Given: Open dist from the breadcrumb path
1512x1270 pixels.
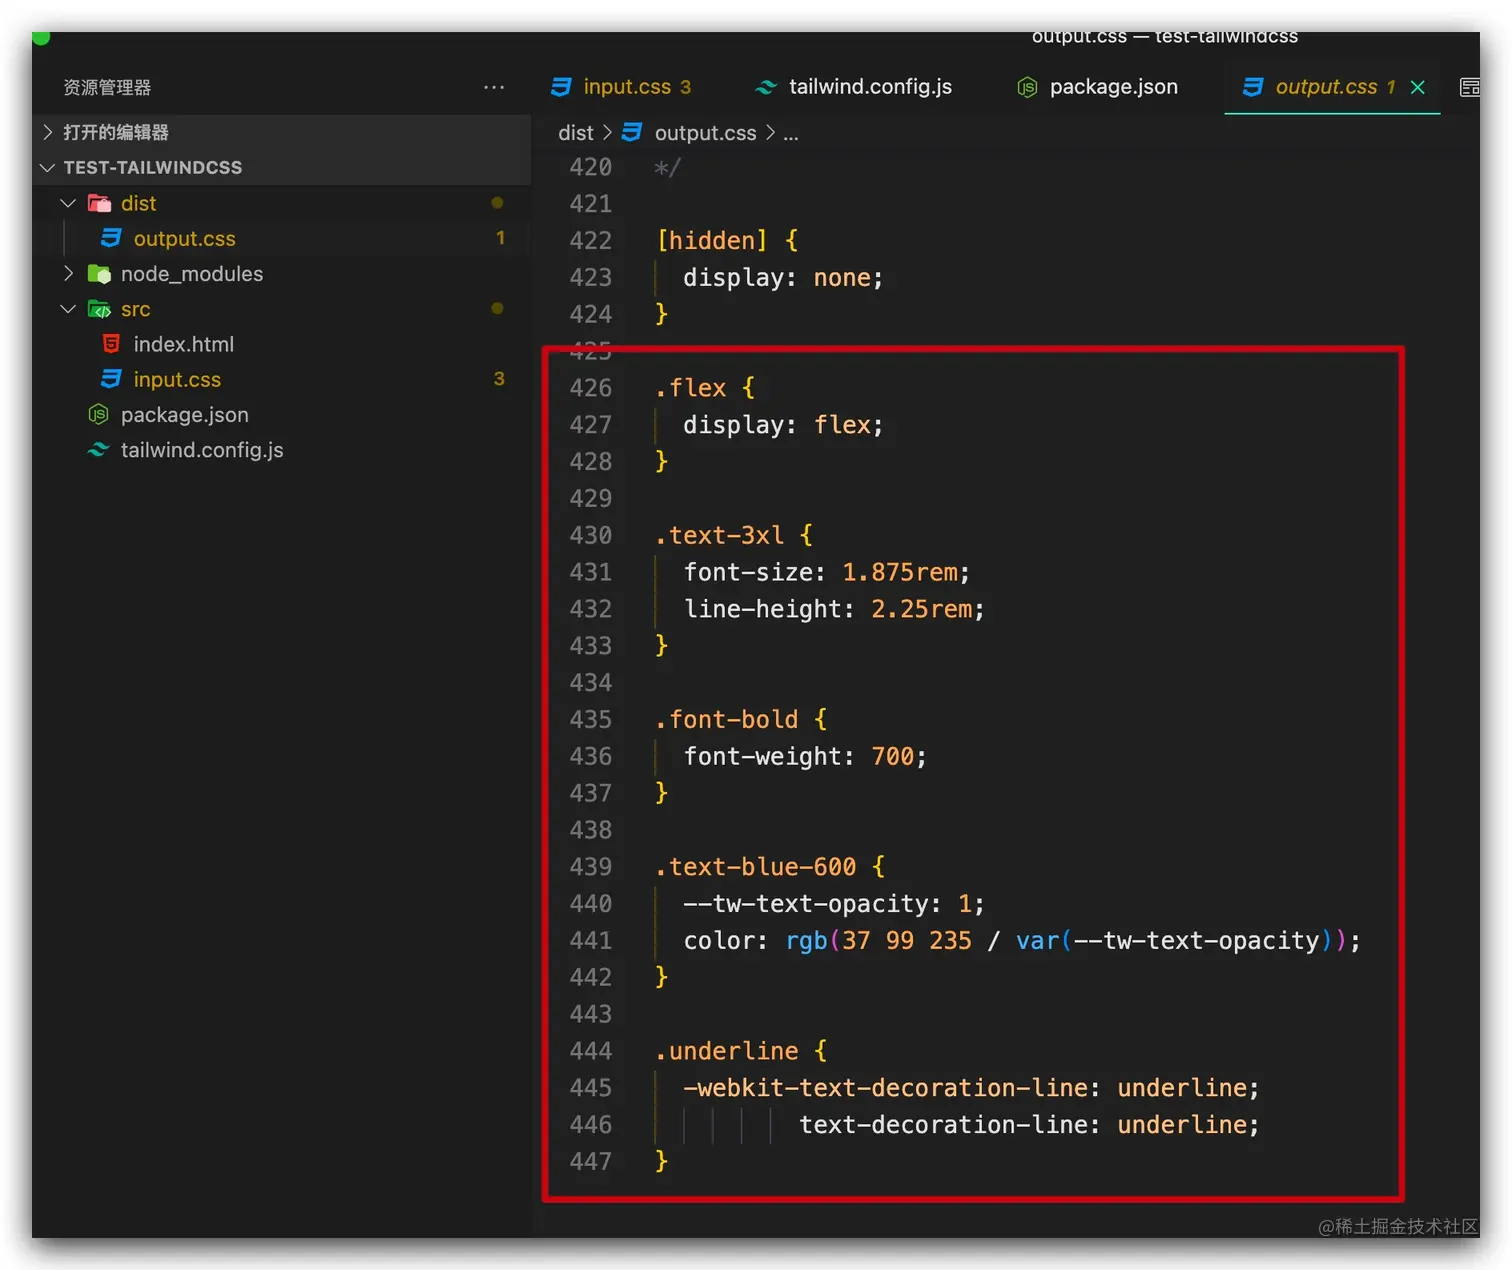Looking at the screenshot, I should pyautogui.click(x=575, y=132).
